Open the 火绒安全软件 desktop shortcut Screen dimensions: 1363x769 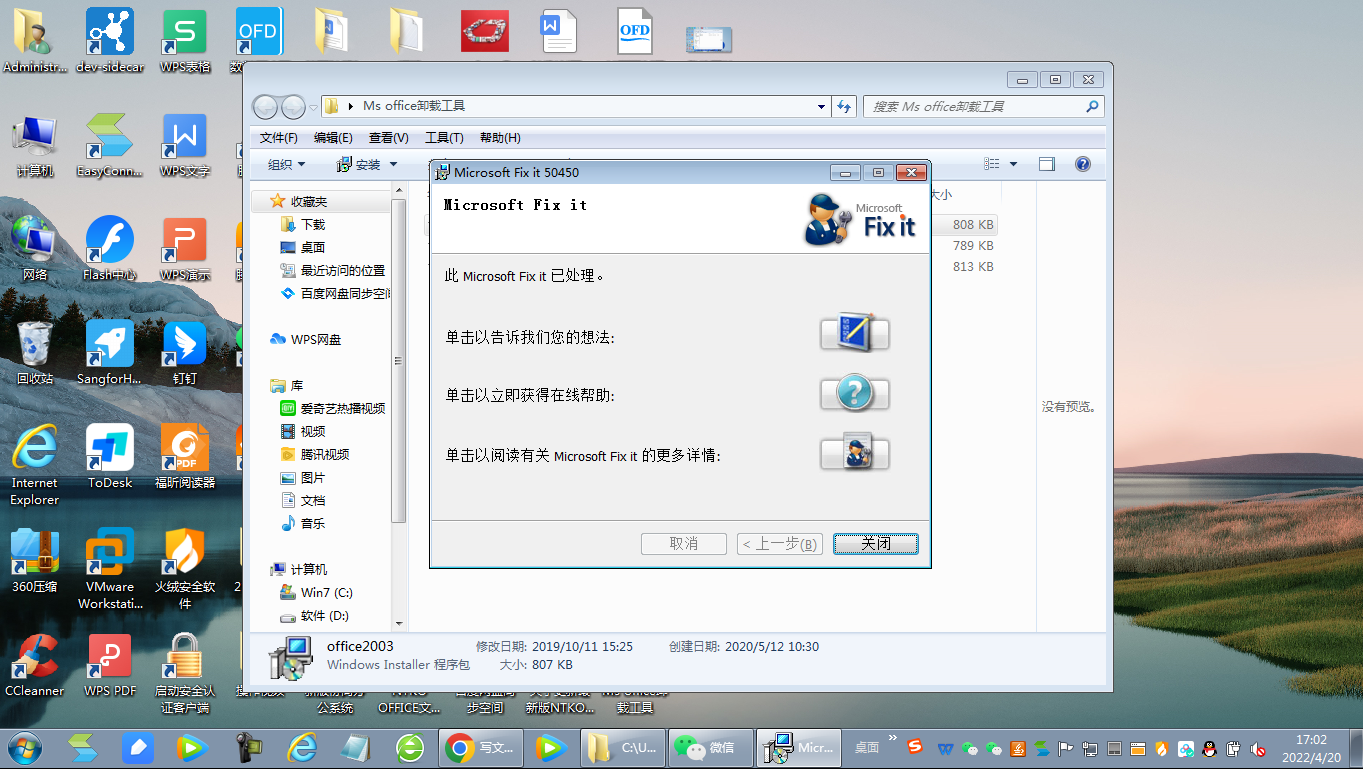(185, 568)
